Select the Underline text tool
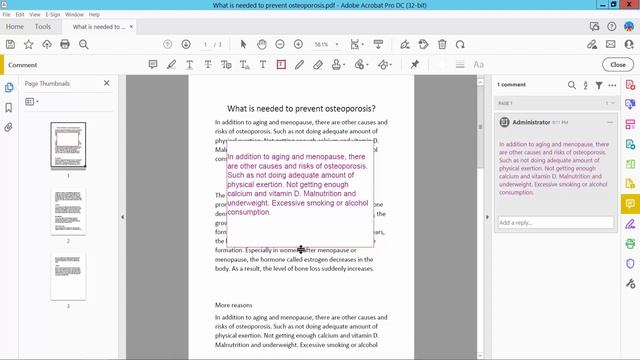640x360 pixels. coord(189,64)
